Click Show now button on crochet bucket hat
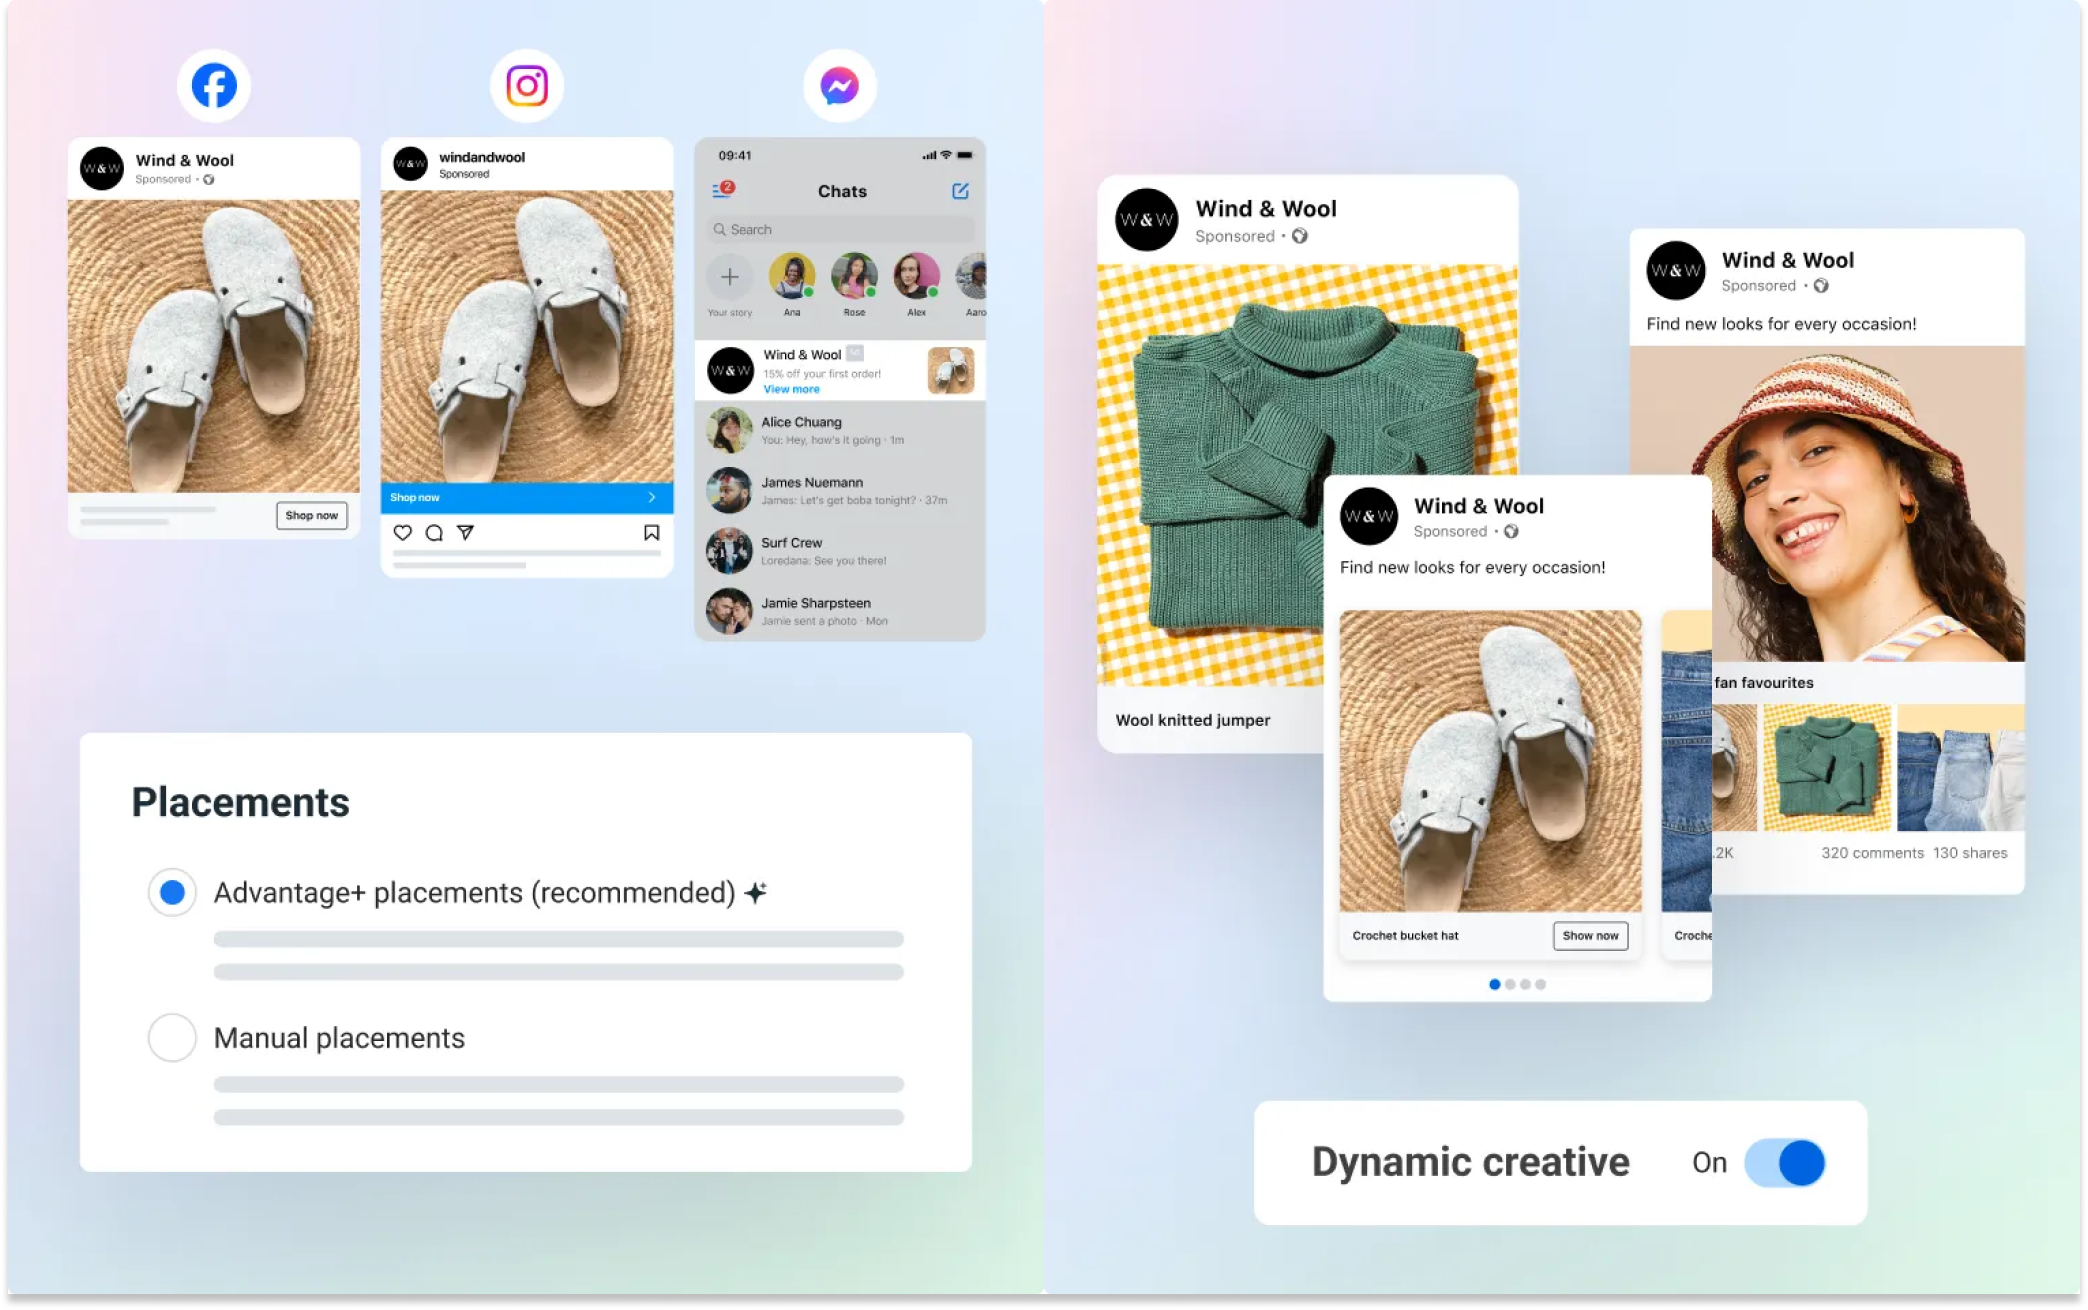2088x1310 pixels. coord(1590,936)
